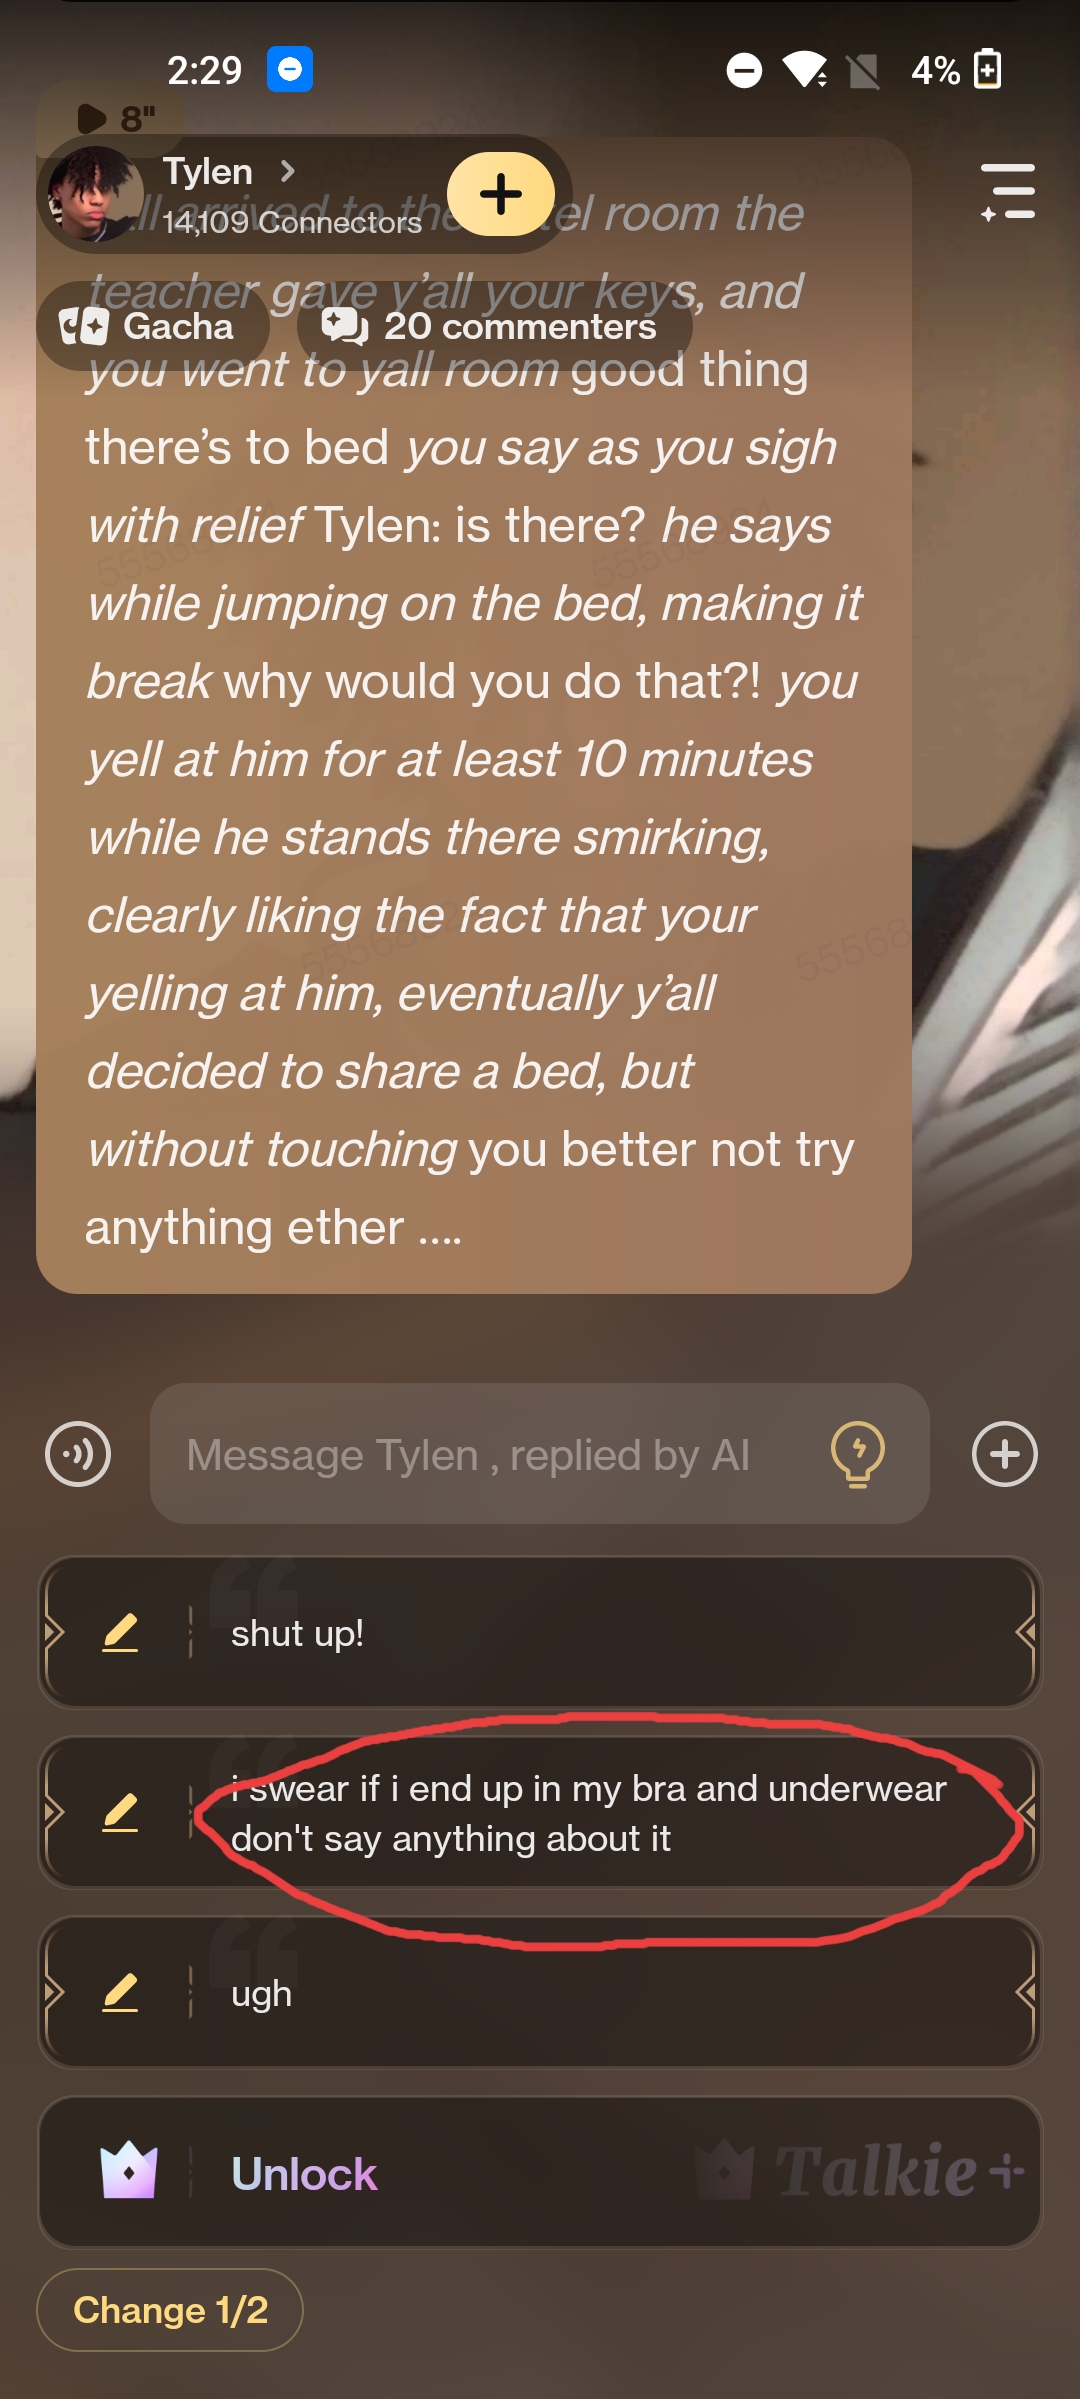Select the "shut up!" suggested reply
Viewport: 1080px width, 2399px height.
coord(540,1633)
